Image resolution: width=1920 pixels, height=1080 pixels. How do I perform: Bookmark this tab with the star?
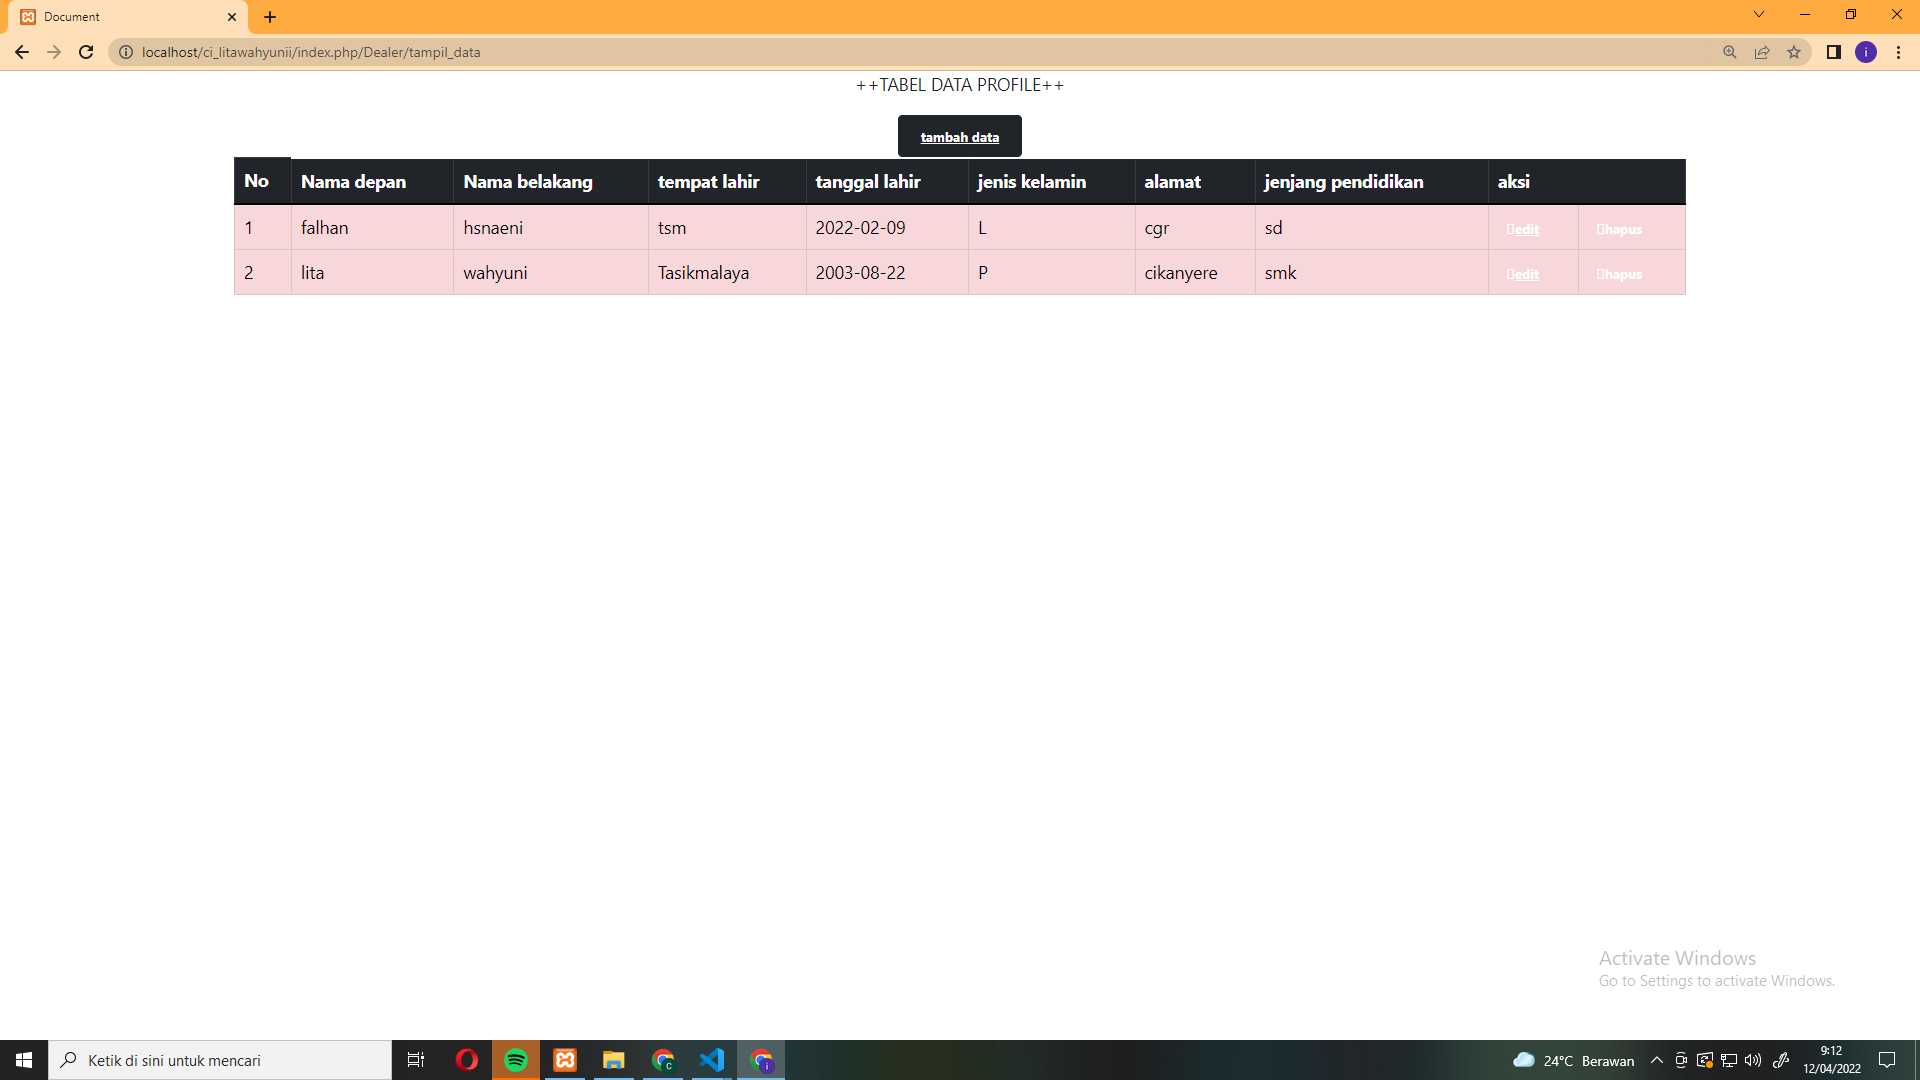(1794, 52)
